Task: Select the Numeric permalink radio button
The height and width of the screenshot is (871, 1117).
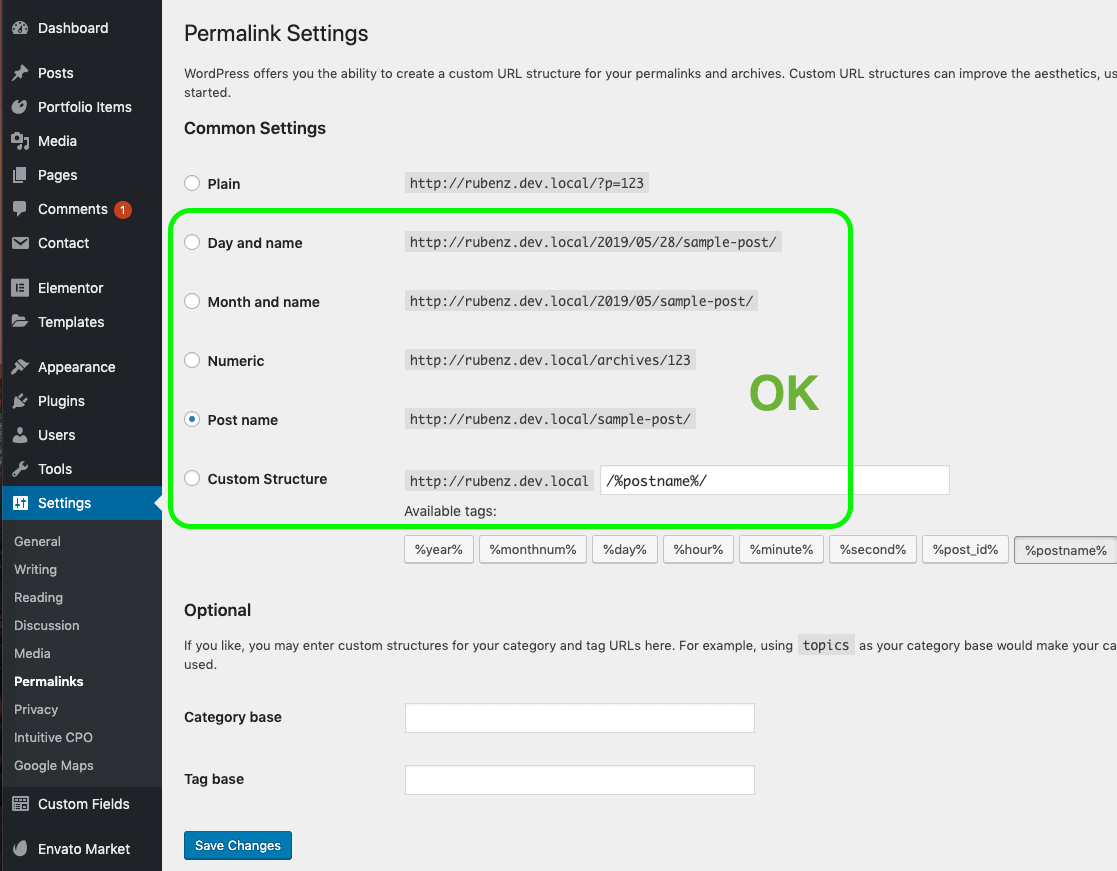Action: (192, 361)
